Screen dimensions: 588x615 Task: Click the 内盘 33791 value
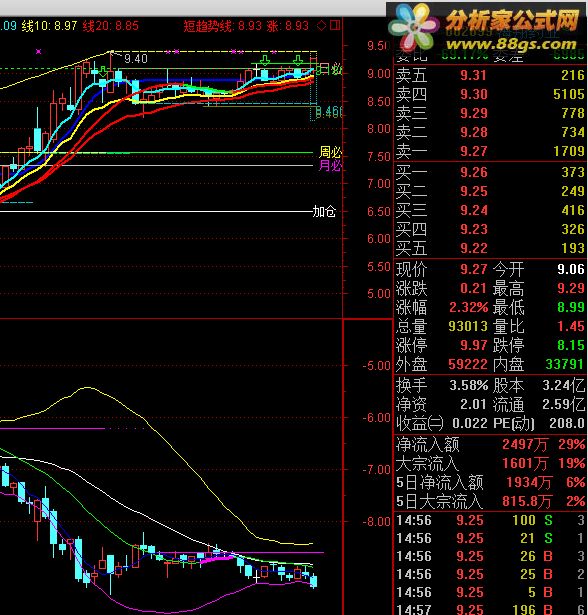(565, 364)
